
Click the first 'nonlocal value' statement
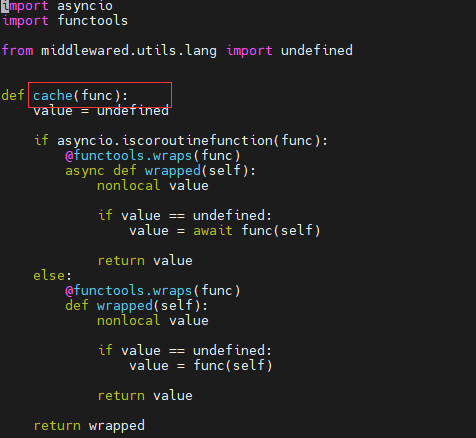pyautogui.click(x=153, y=186)
